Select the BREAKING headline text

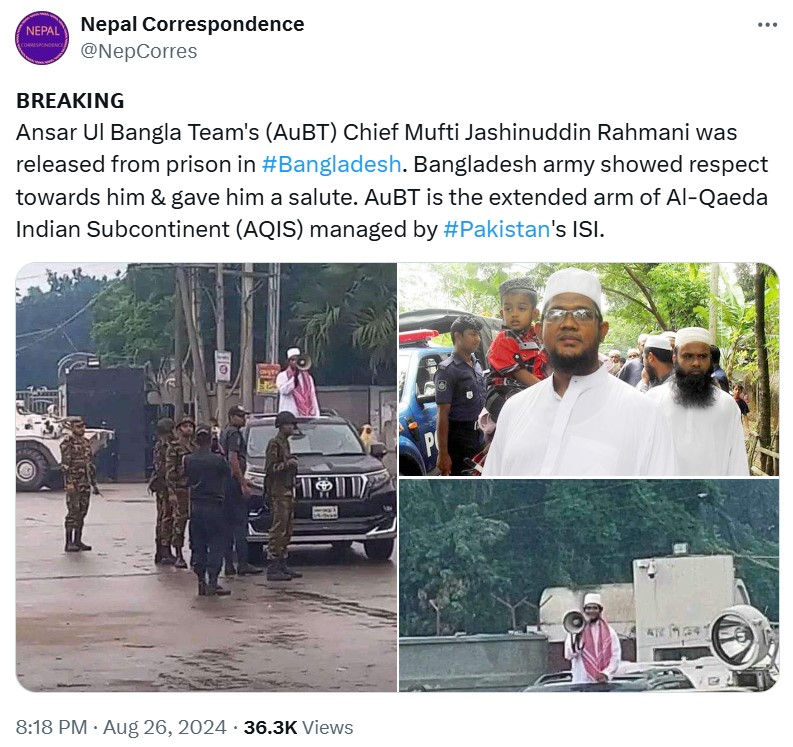click(70, 101)
